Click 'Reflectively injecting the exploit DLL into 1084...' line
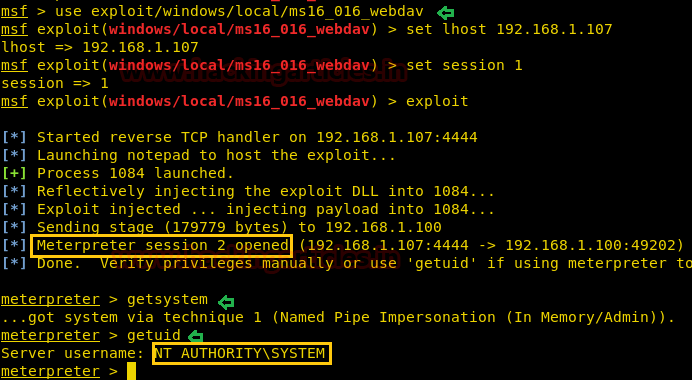The width and height of the screenshot is (692, 380). 266,192
